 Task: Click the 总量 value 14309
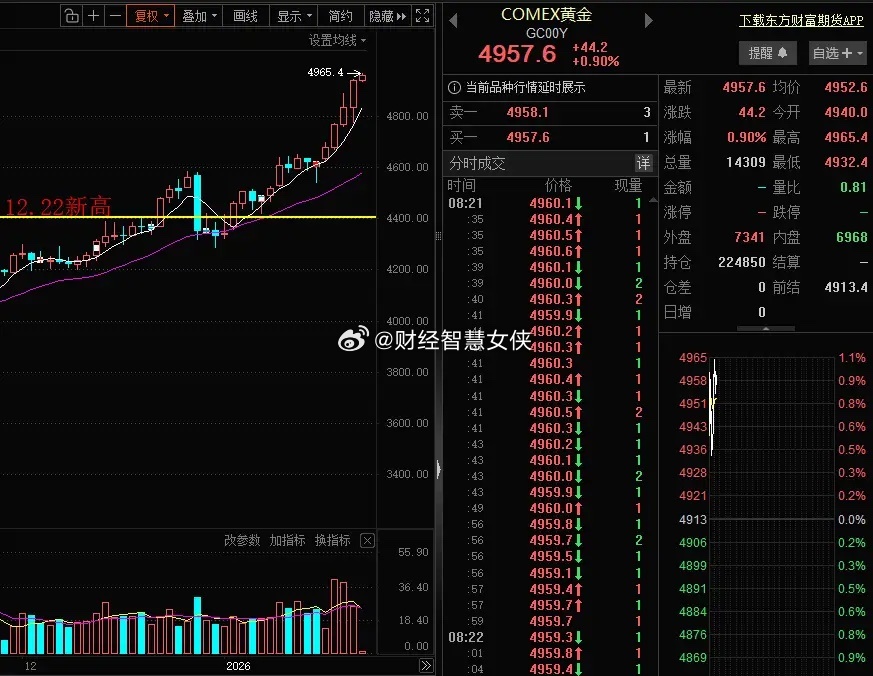click(746, 162)
